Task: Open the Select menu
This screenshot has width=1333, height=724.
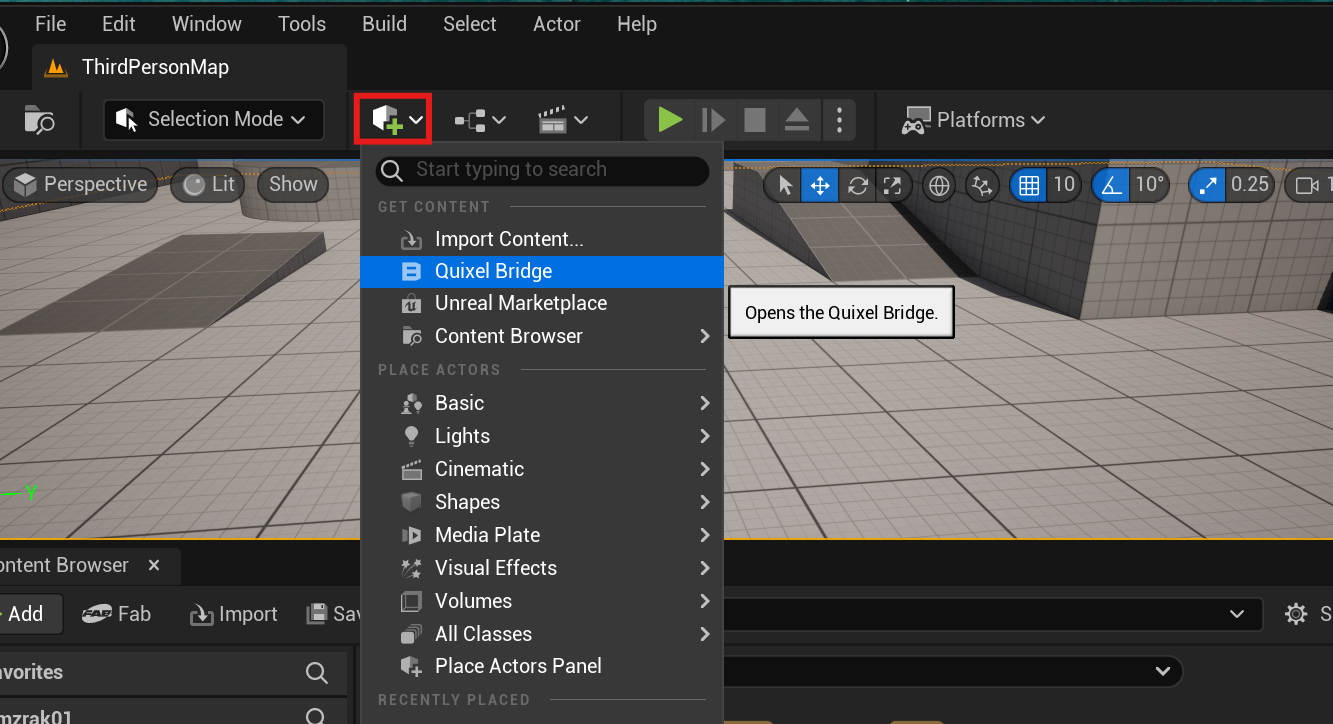Action: [x=470, y=24]
